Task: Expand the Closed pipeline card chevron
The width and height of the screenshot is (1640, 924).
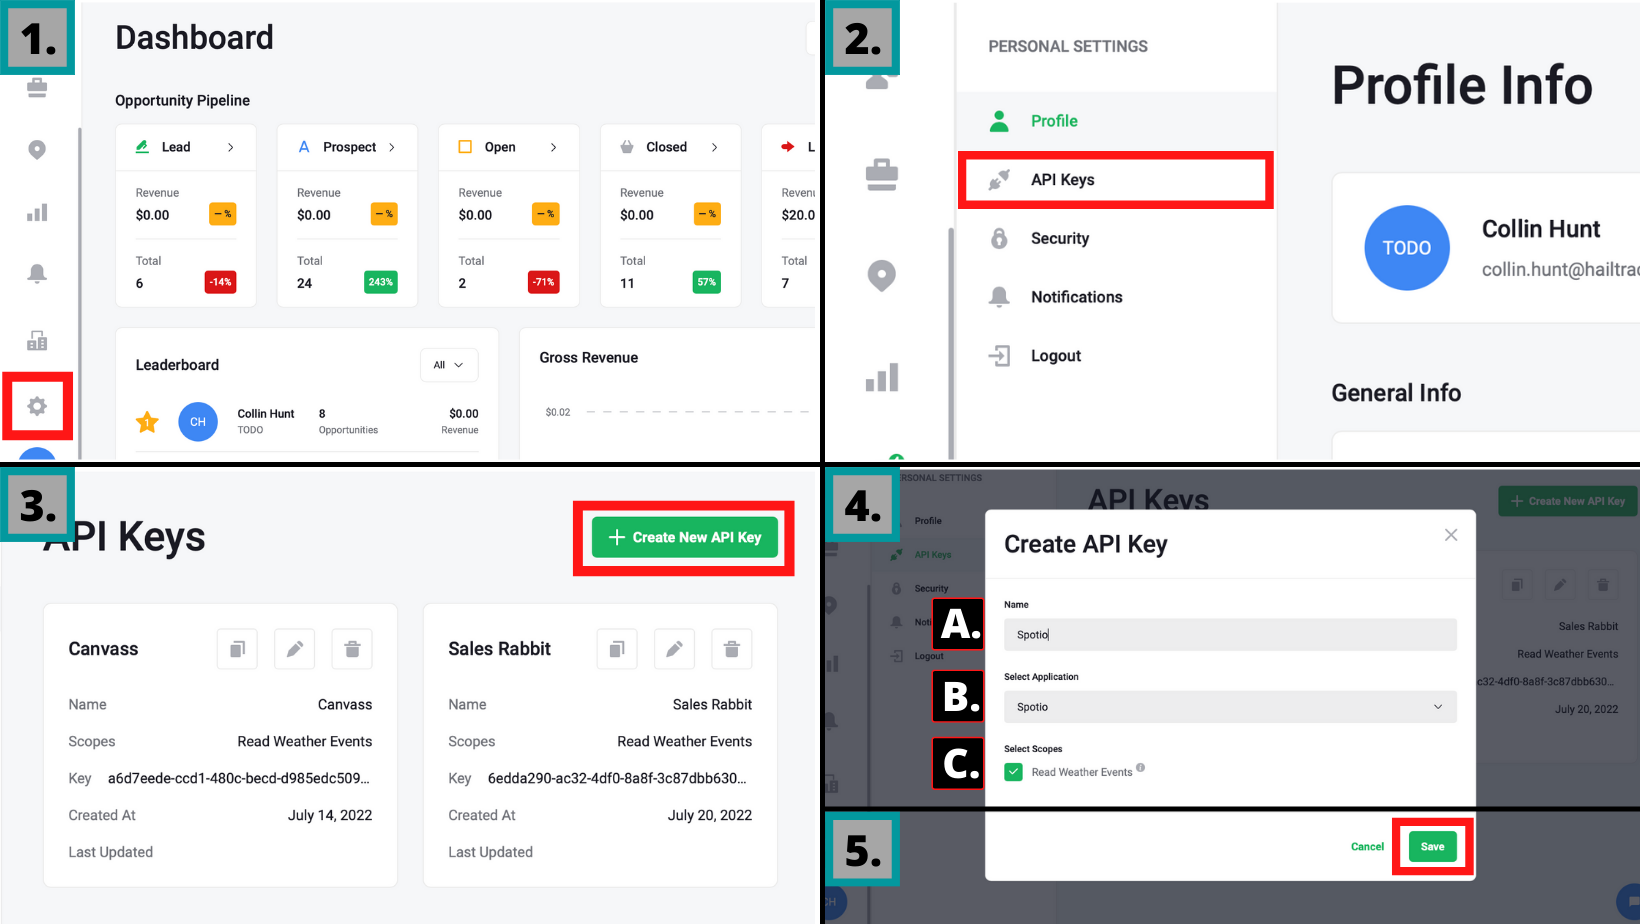Action: [x=715, y=147]
